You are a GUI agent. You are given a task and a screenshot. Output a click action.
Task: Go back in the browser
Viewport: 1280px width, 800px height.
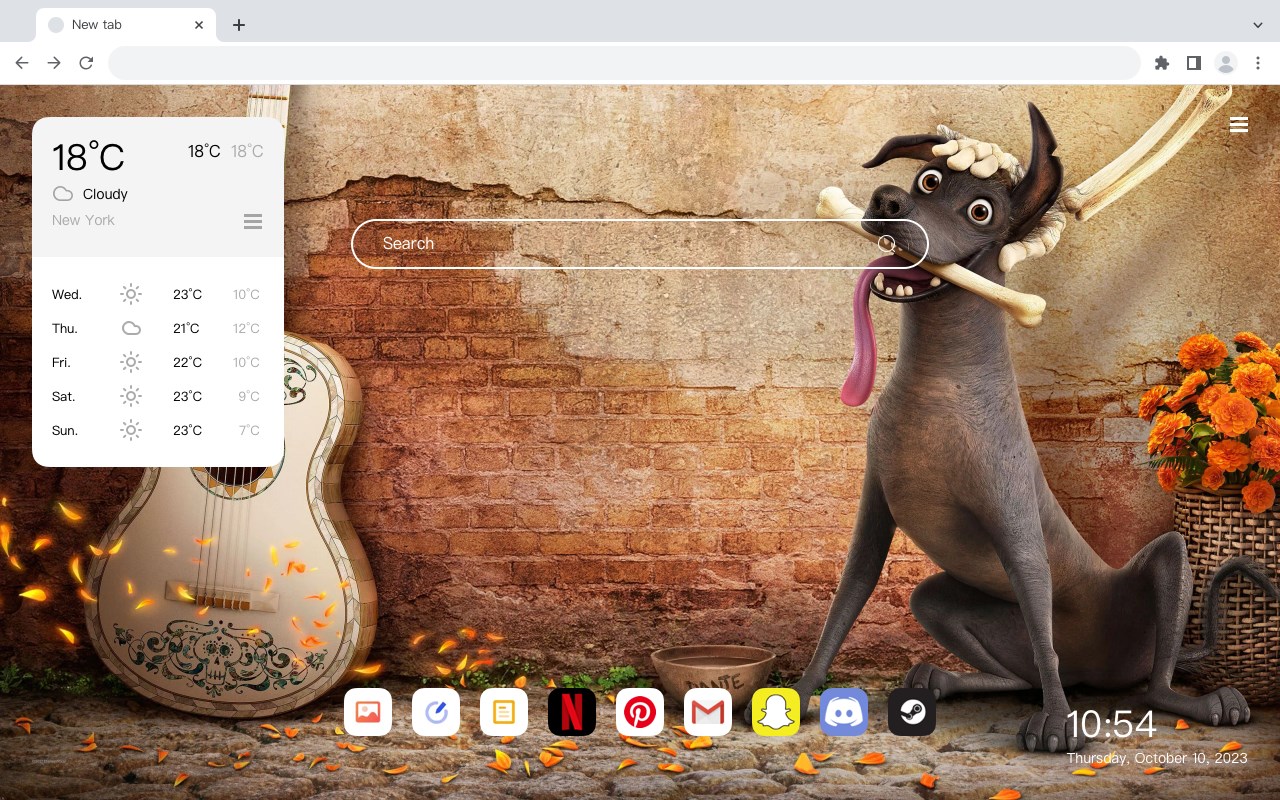[22, 63]
